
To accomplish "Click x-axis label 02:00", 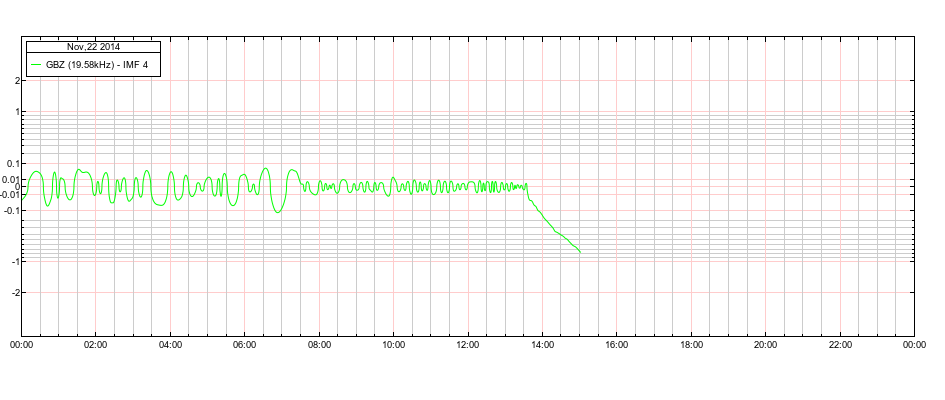I will (x=95, y=345).
